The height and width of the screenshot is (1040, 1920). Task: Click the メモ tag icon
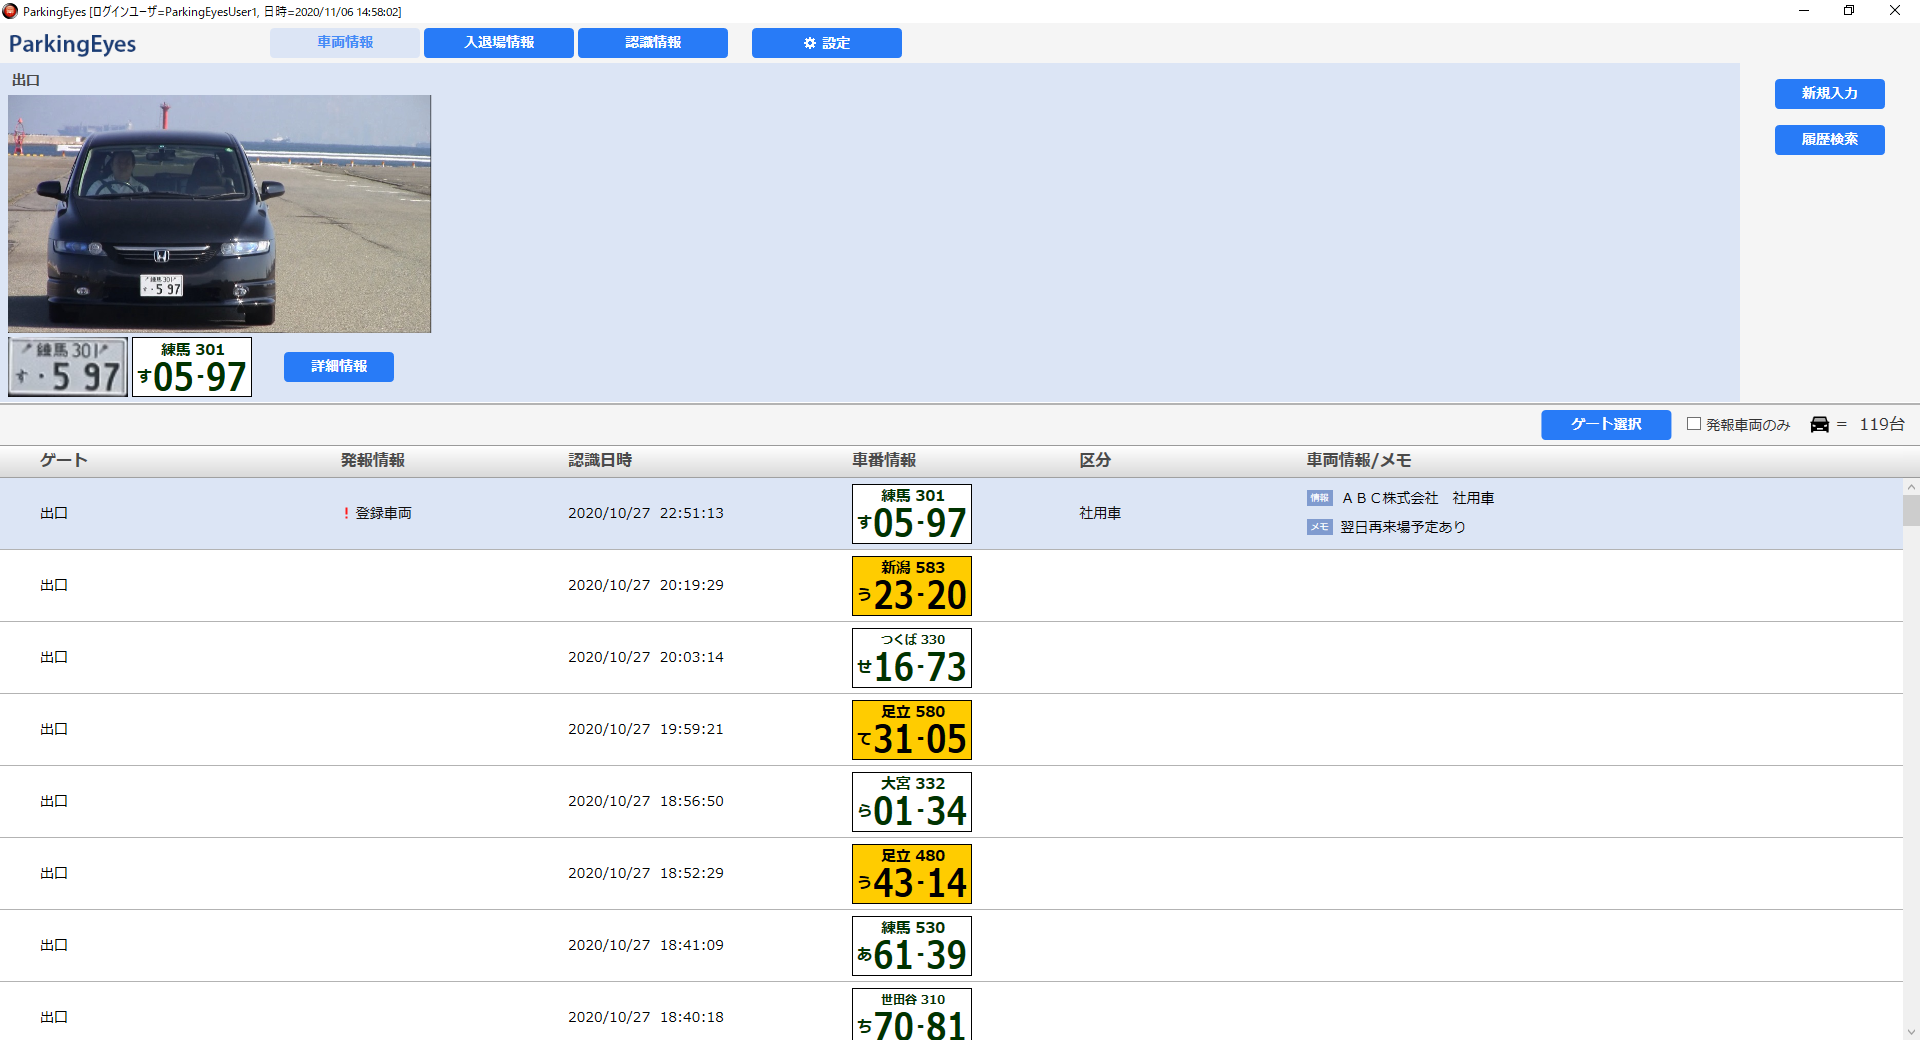pyautogui.click(x=1320, y=527)
